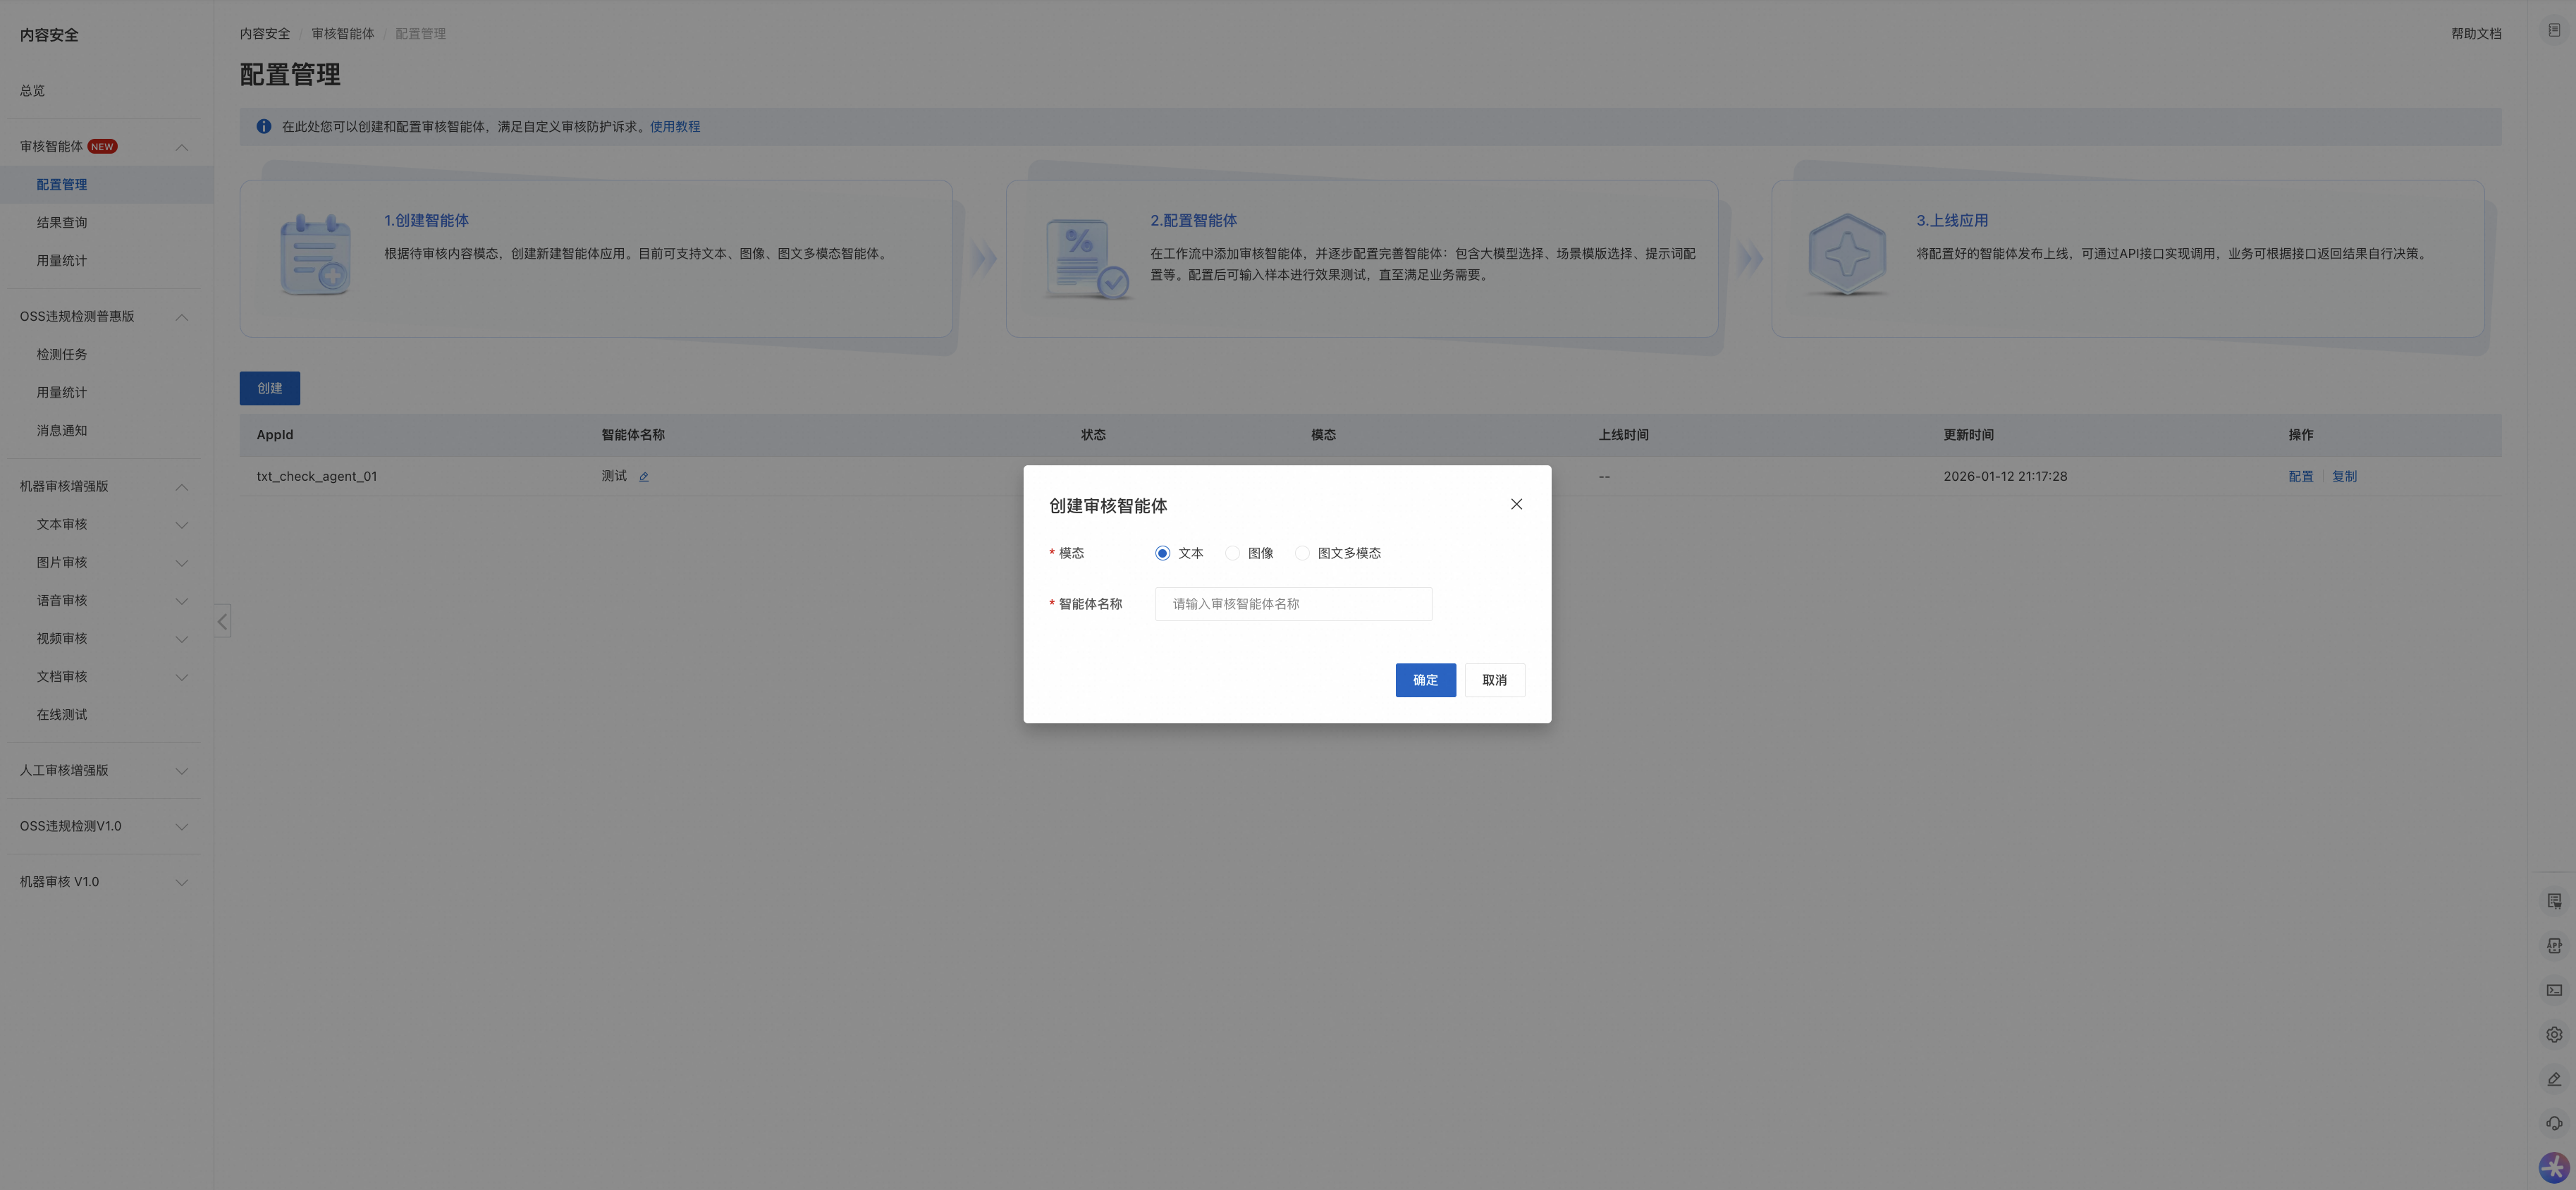This screenshot has height=1190, width=2576.
Task: Select the 图像 modality radio button
Action: pyautogui.click(x=1232, y=553)
